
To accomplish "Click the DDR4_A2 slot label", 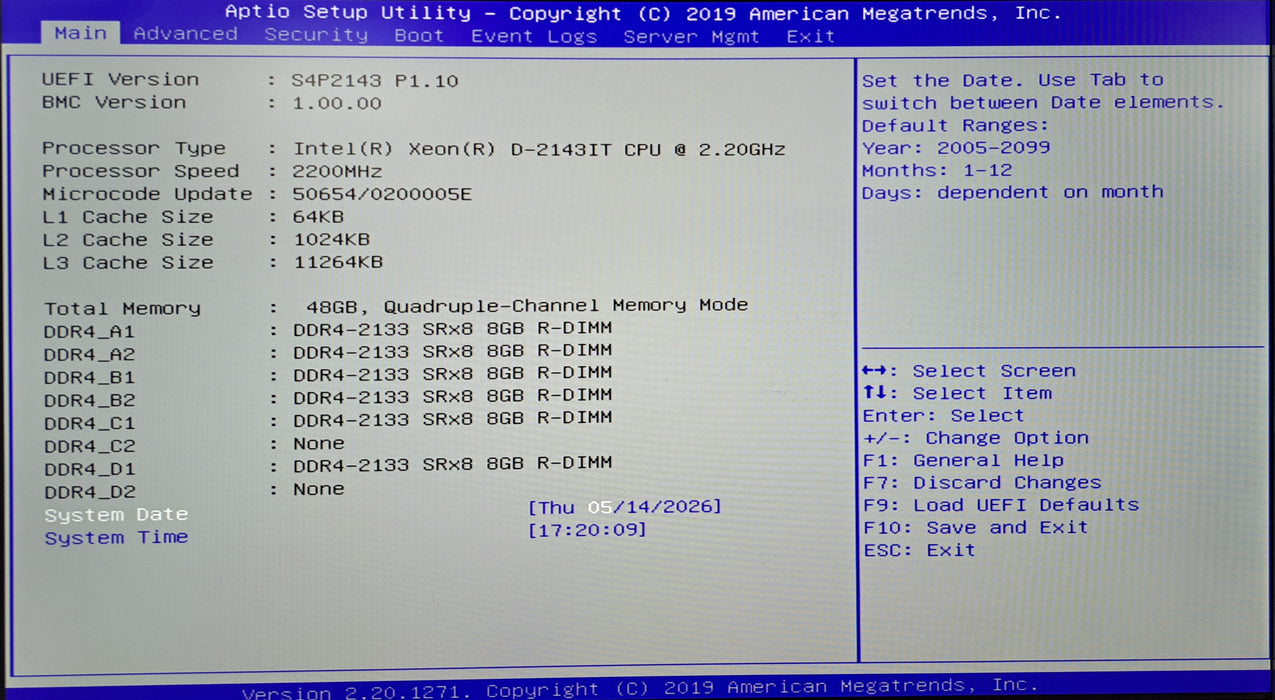I will (89, 354).
